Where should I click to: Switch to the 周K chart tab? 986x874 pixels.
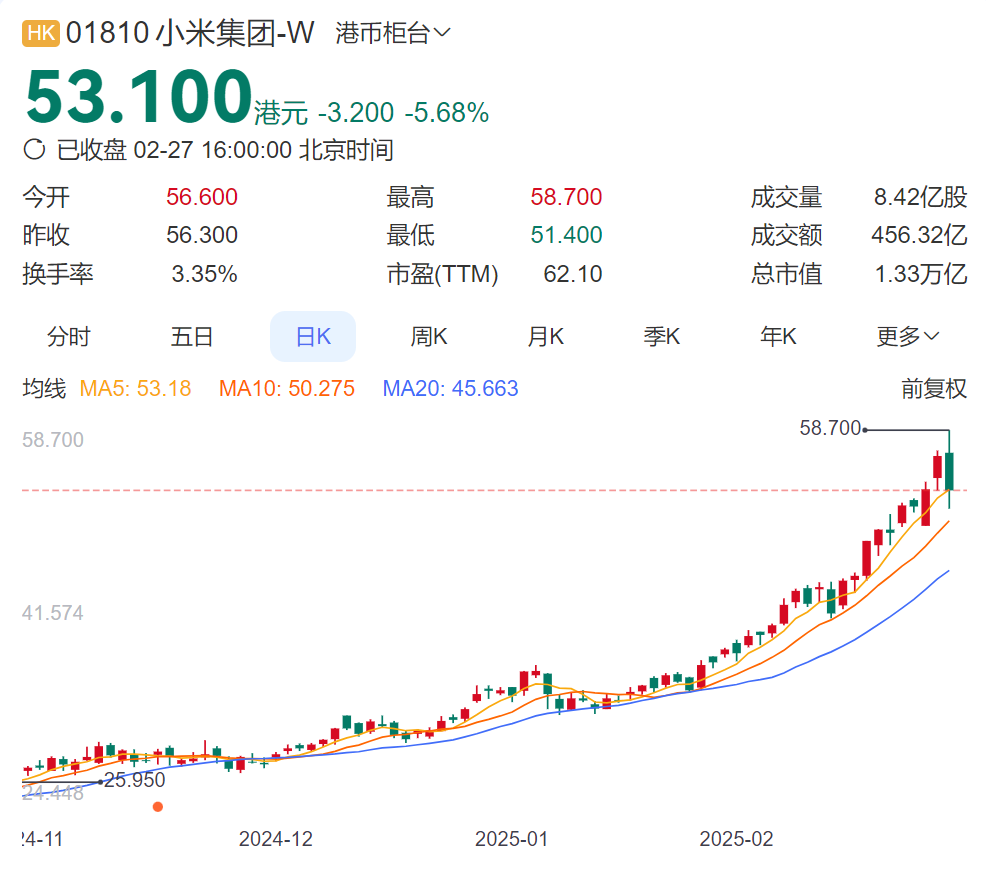coord(429,337)
